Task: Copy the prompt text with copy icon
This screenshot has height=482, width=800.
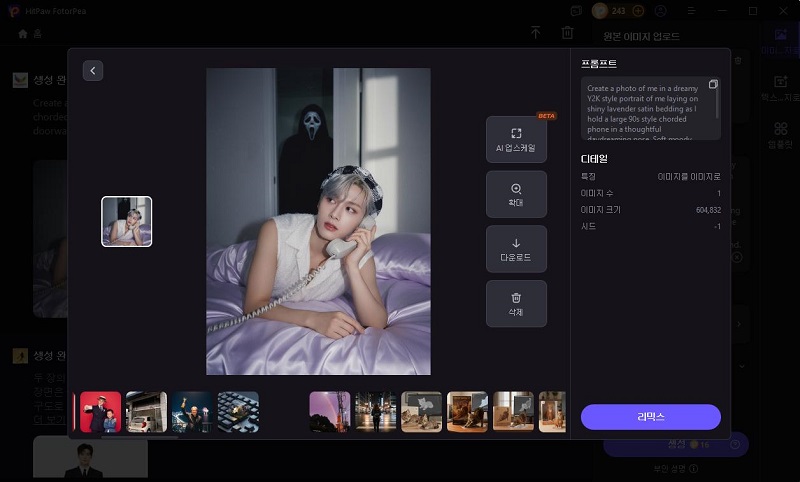Action: [x=713, y=84]
